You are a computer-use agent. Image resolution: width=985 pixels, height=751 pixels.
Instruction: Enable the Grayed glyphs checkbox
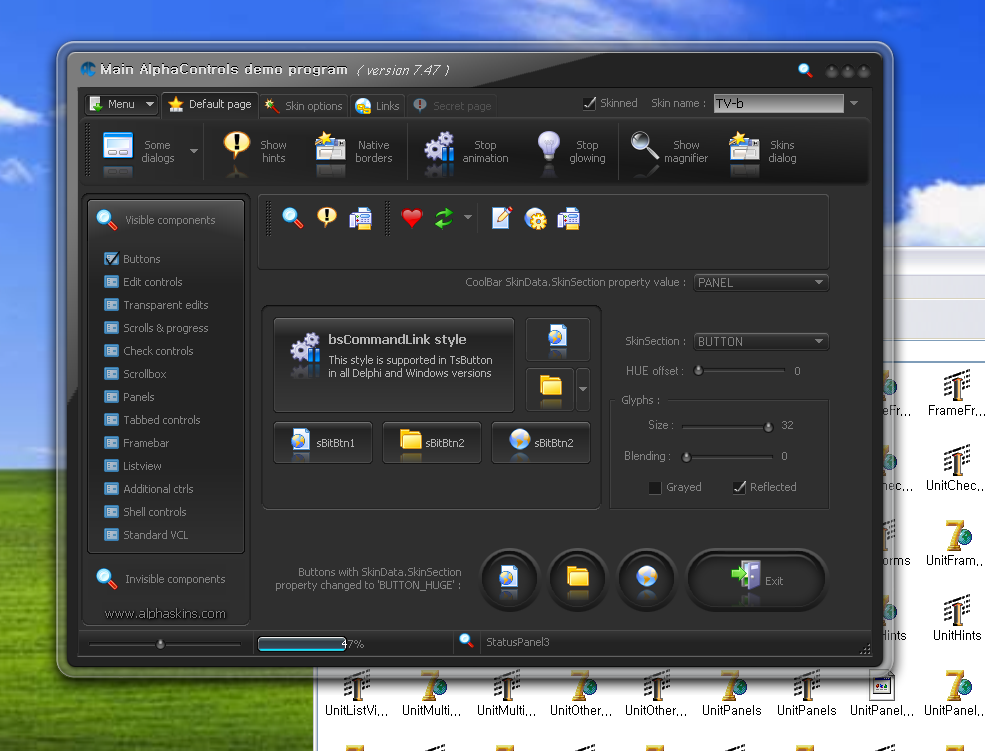point(655,488)
